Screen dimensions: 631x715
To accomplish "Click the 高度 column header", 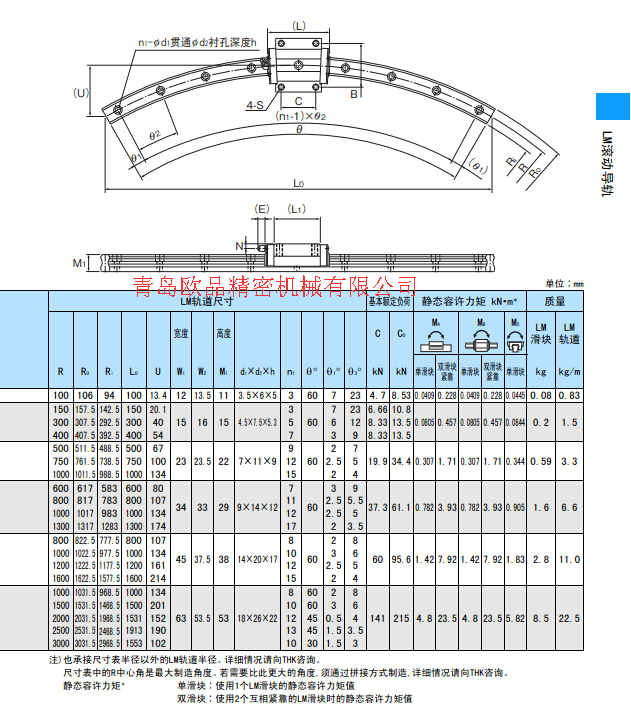I will 223,334.
